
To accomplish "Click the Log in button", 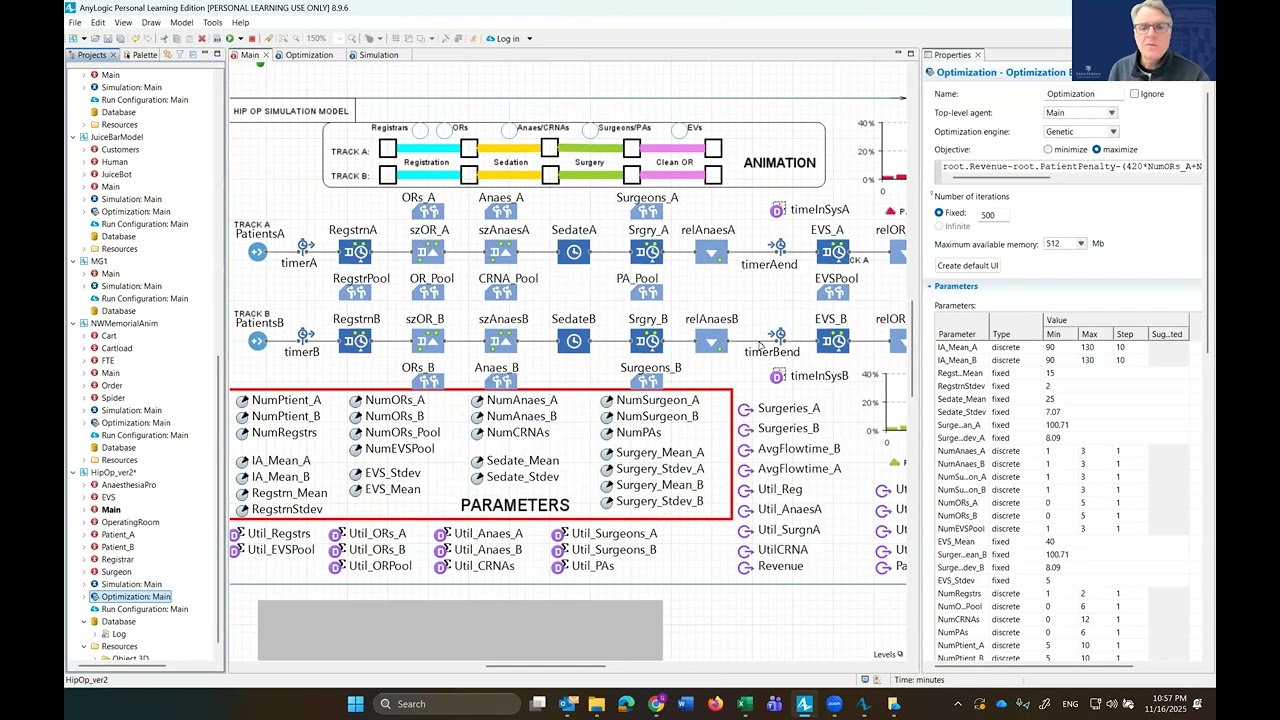I will click(x=503, y=39).
